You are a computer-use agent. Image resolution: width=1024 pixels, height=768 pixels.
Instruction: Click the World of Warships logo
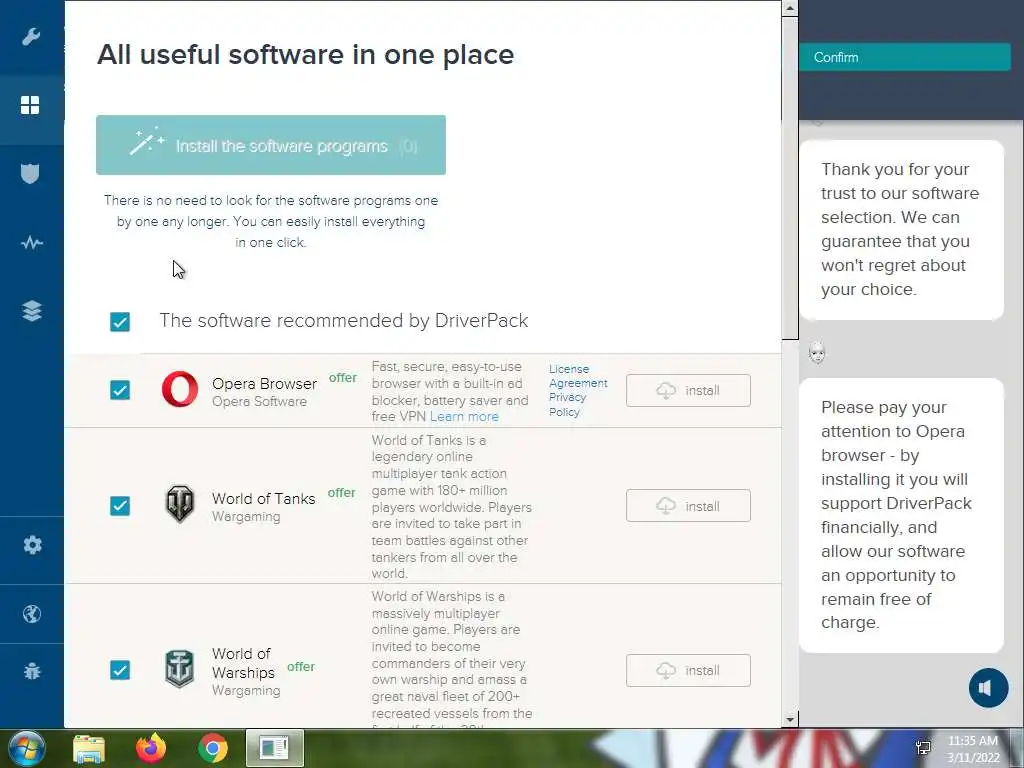point(180,669)
